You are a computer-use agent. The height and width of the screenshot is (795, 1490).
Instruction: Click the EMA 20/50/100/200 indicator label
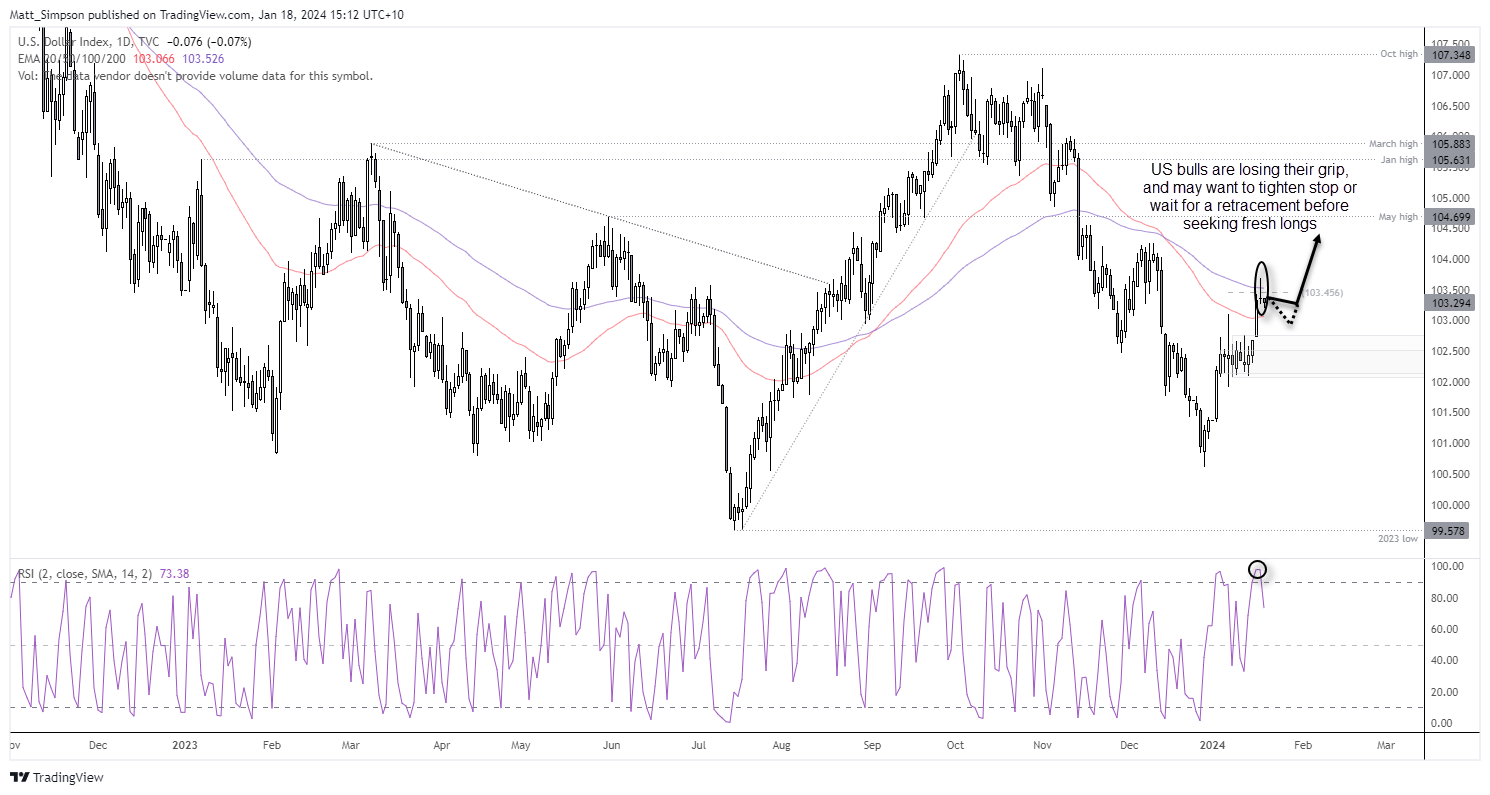72,58
